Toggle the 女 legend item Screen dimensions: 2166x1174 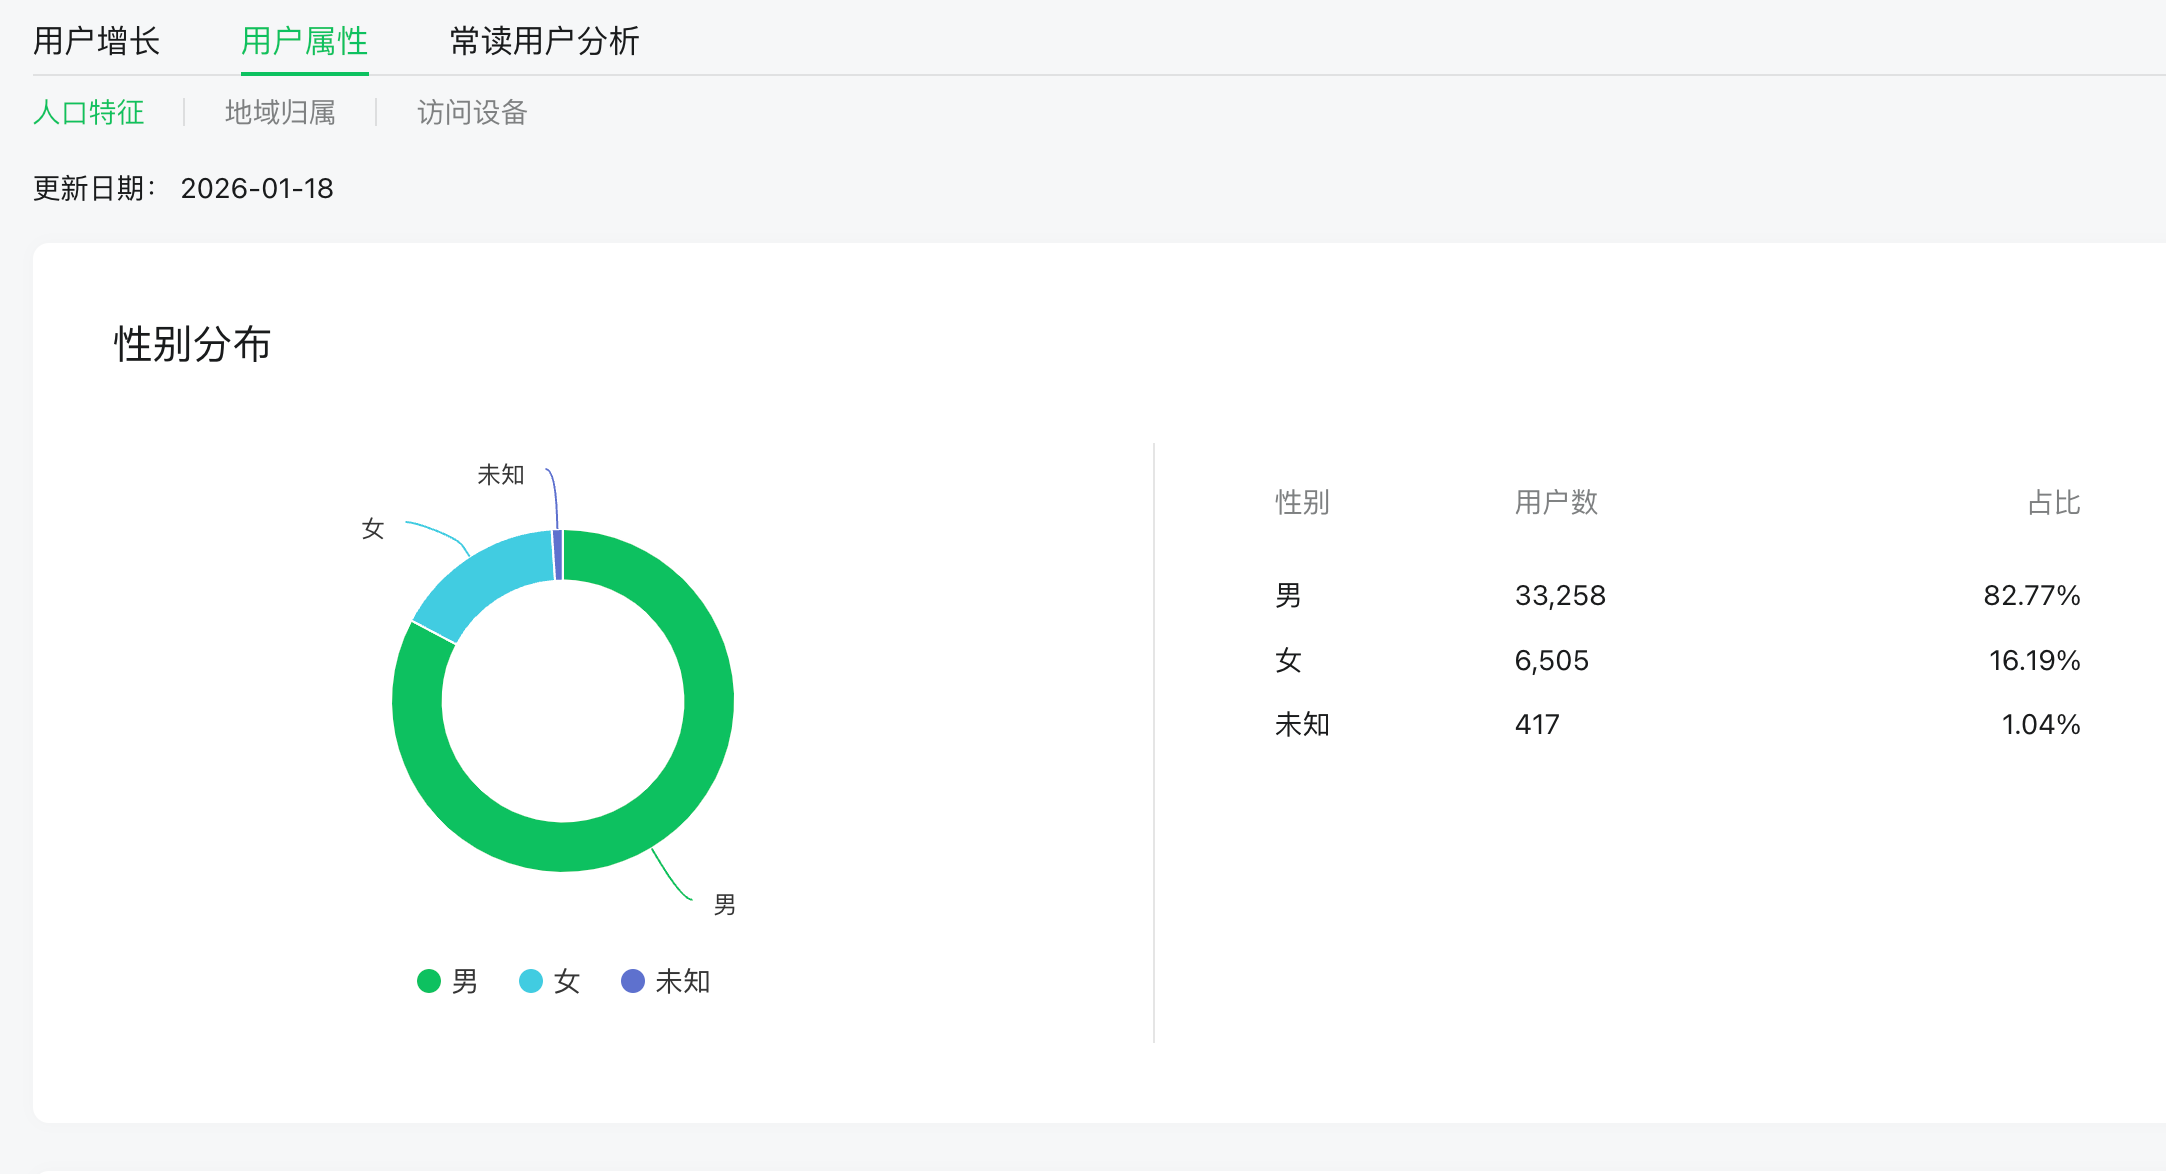tap(566, 981)
